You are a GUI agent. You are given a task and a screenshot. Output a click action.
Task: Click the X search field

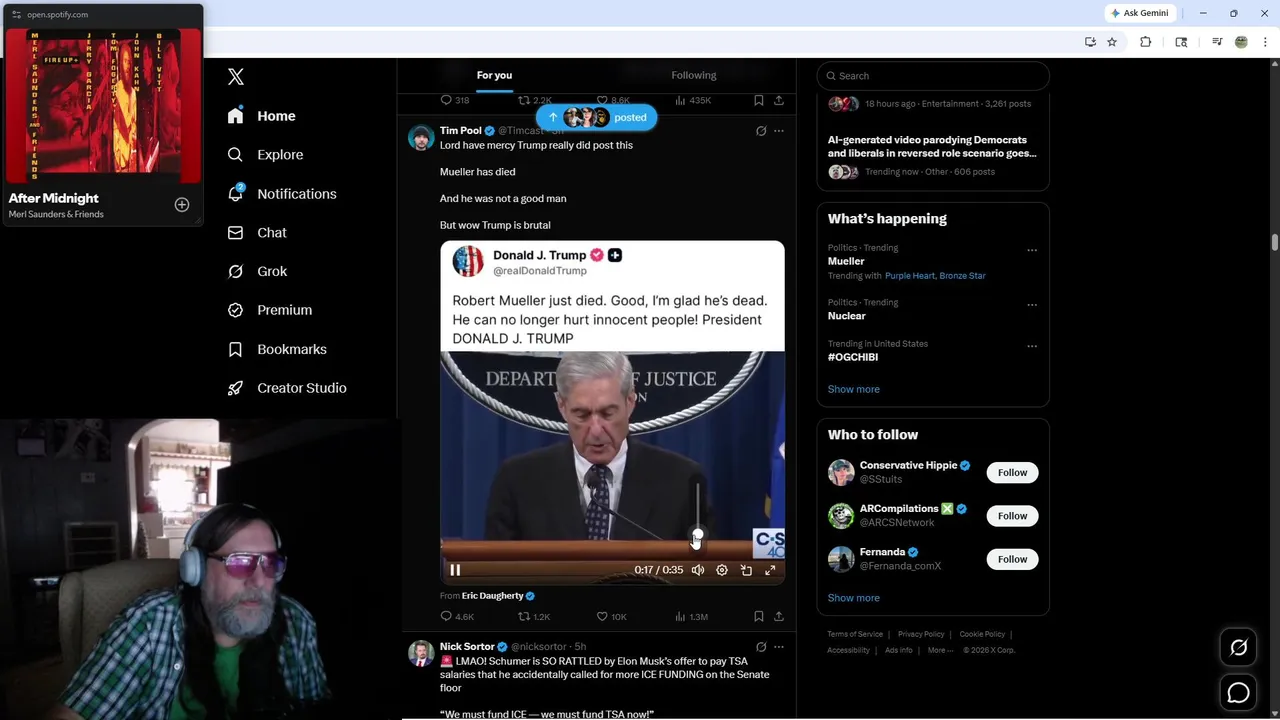933,76
